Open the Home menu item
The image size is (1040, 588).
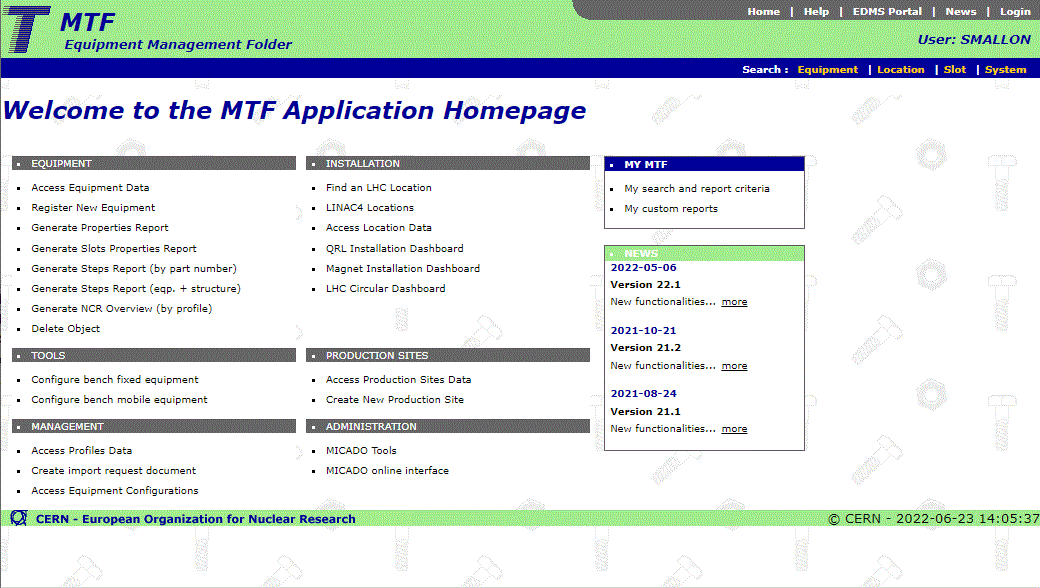(x=763, y=11)
